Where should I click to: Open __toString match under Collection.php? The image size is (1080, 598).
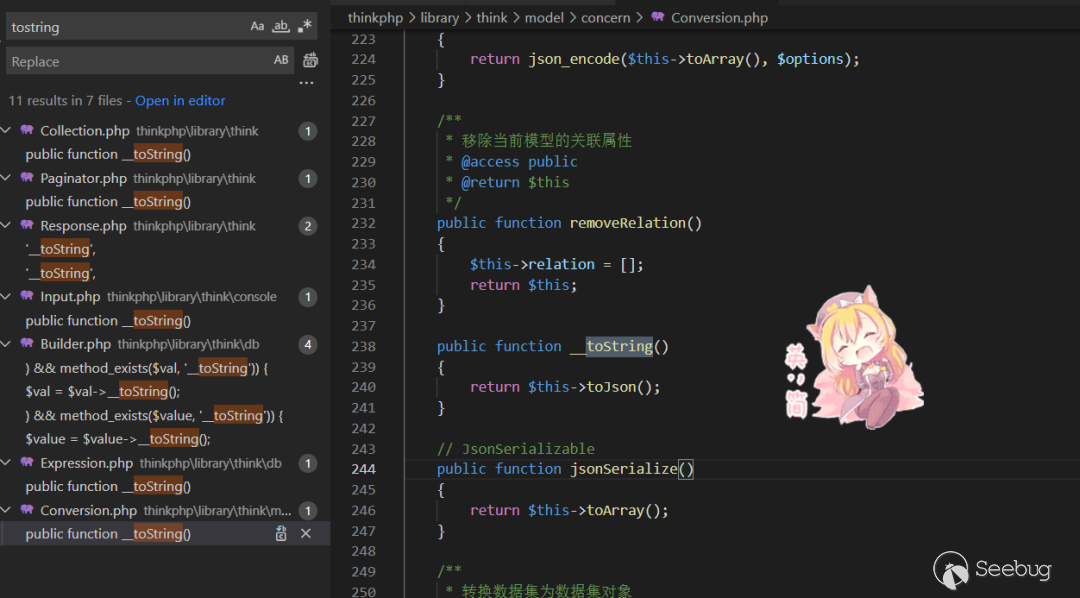[x=108, y=154]
